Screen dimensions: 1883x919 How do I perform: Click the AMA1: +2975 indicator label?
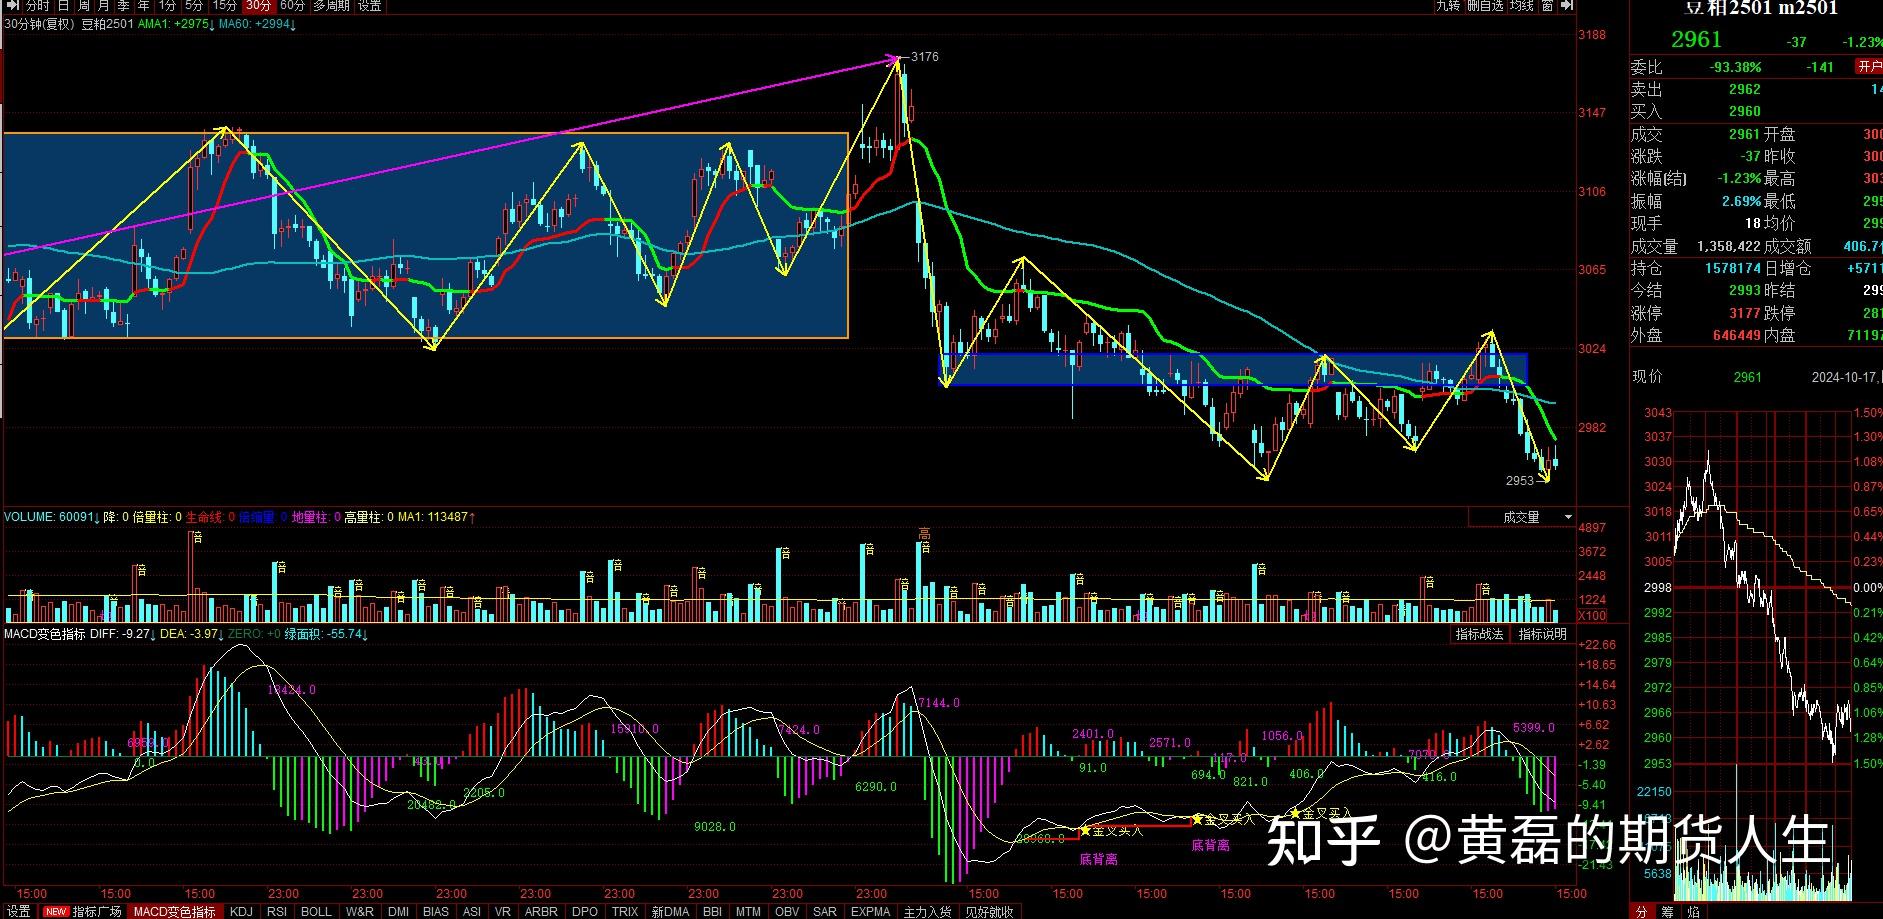[x=174, y=24]
